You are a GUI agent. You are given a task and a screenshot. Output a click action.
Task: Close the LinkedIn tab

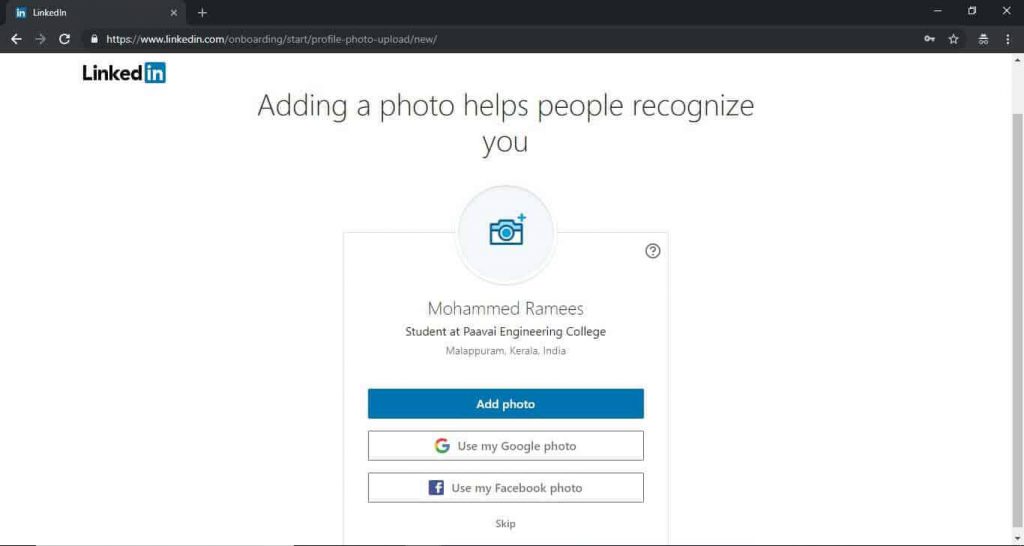tap(174, 12)
